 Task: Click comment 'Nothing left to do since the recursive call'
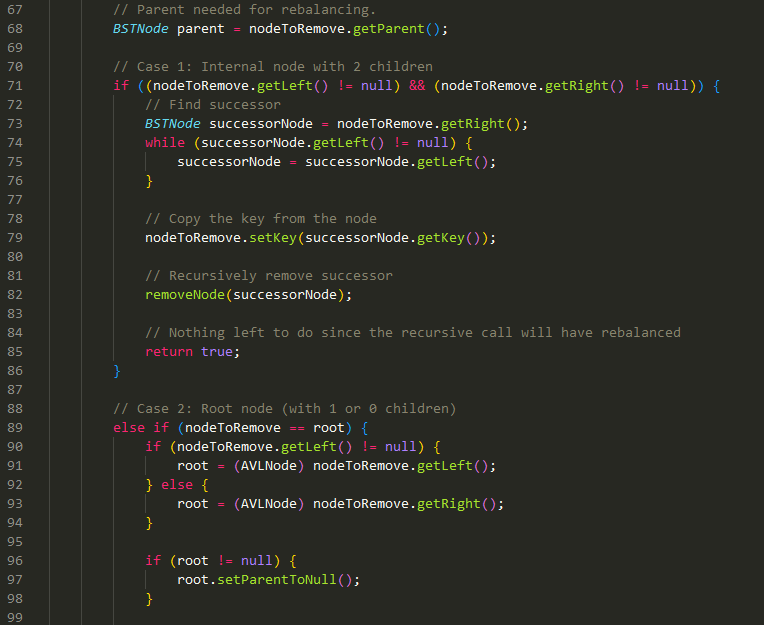click(x=413, y=333)
